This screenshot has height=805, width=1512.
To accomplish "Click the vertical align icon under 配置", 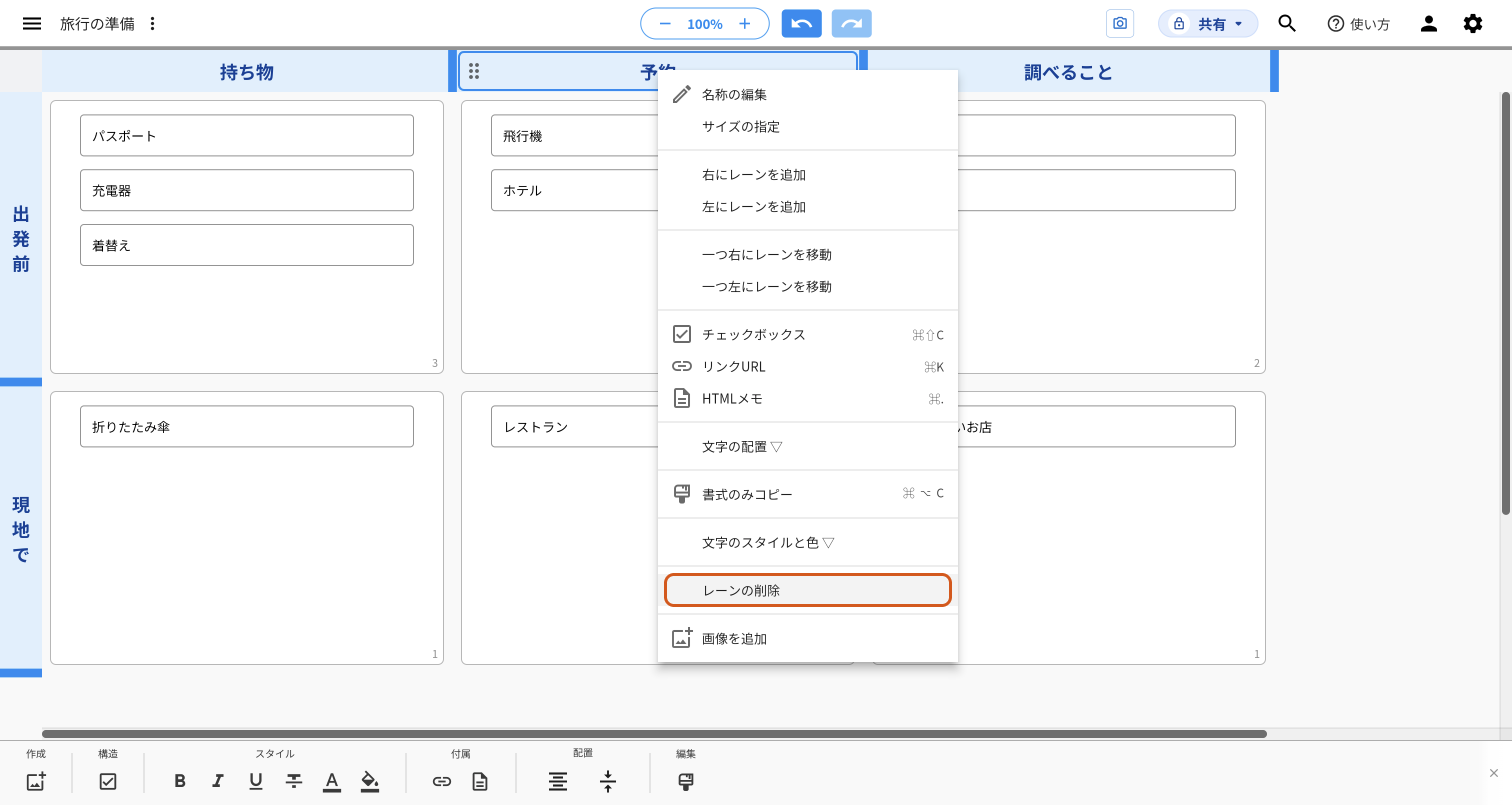I will [x=608, y=781].
